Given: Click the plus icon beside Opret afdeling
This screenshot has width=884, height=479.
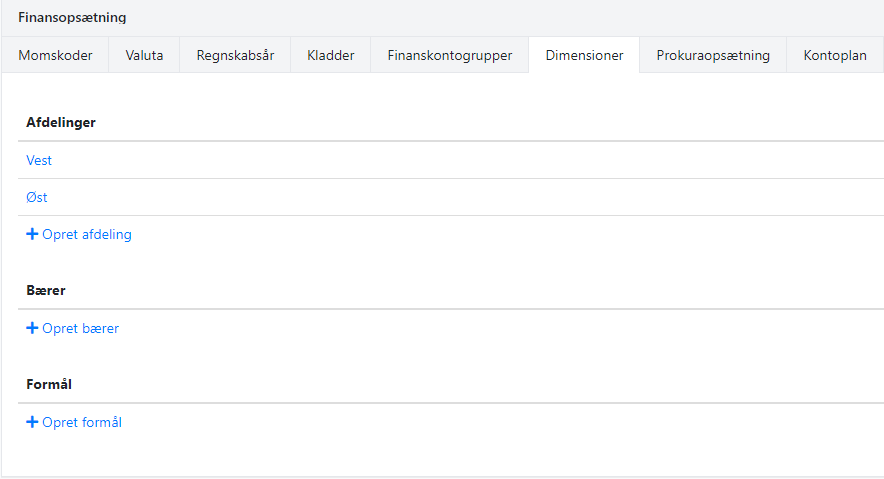Looking at the screenshot, I should click(32, 235).
